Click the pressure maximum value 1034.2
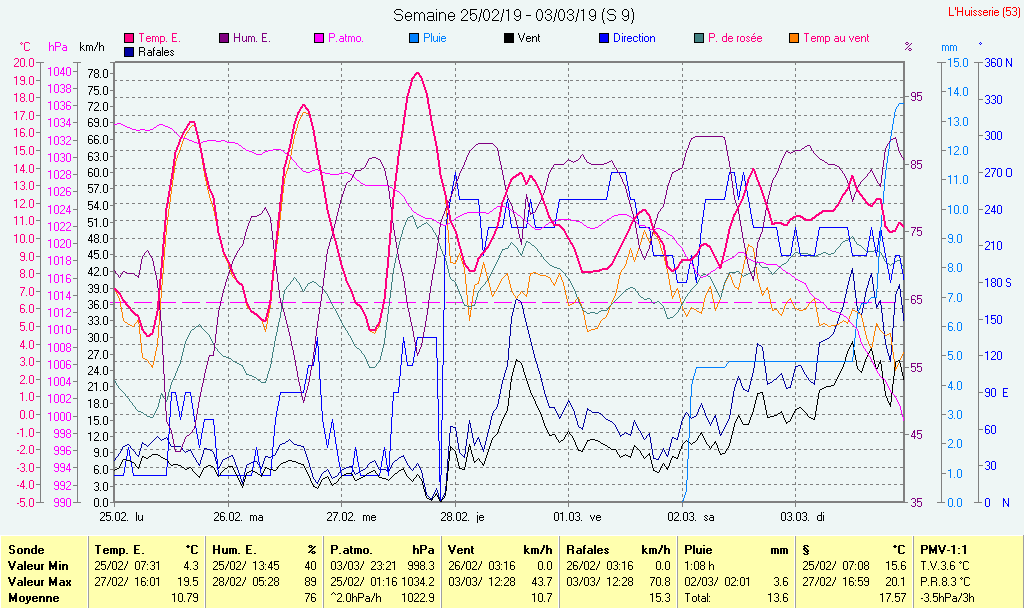1024x608 pixels. [x=419, y=581]
